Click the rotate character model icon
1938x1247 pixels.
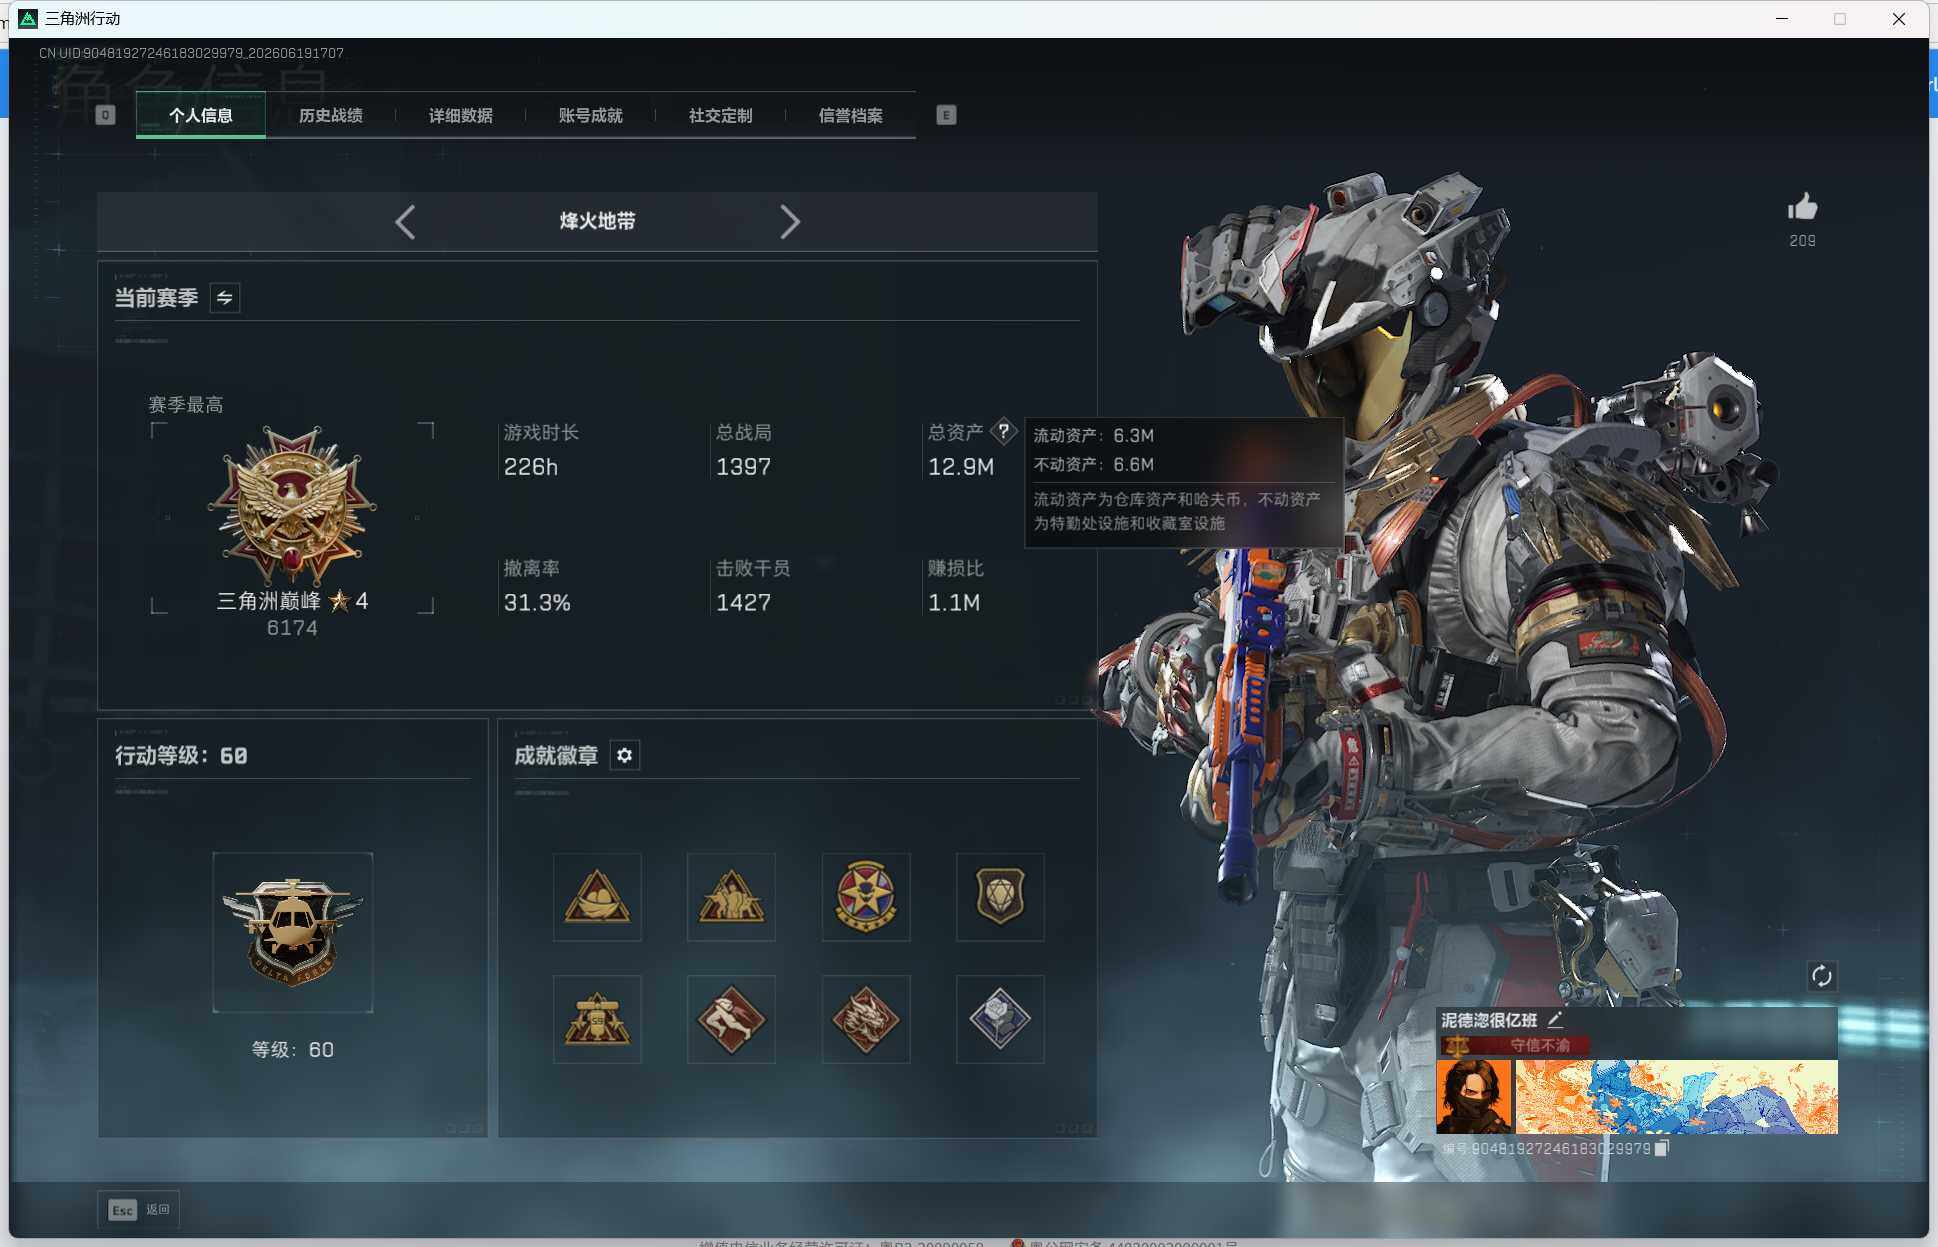(1821, 976)
